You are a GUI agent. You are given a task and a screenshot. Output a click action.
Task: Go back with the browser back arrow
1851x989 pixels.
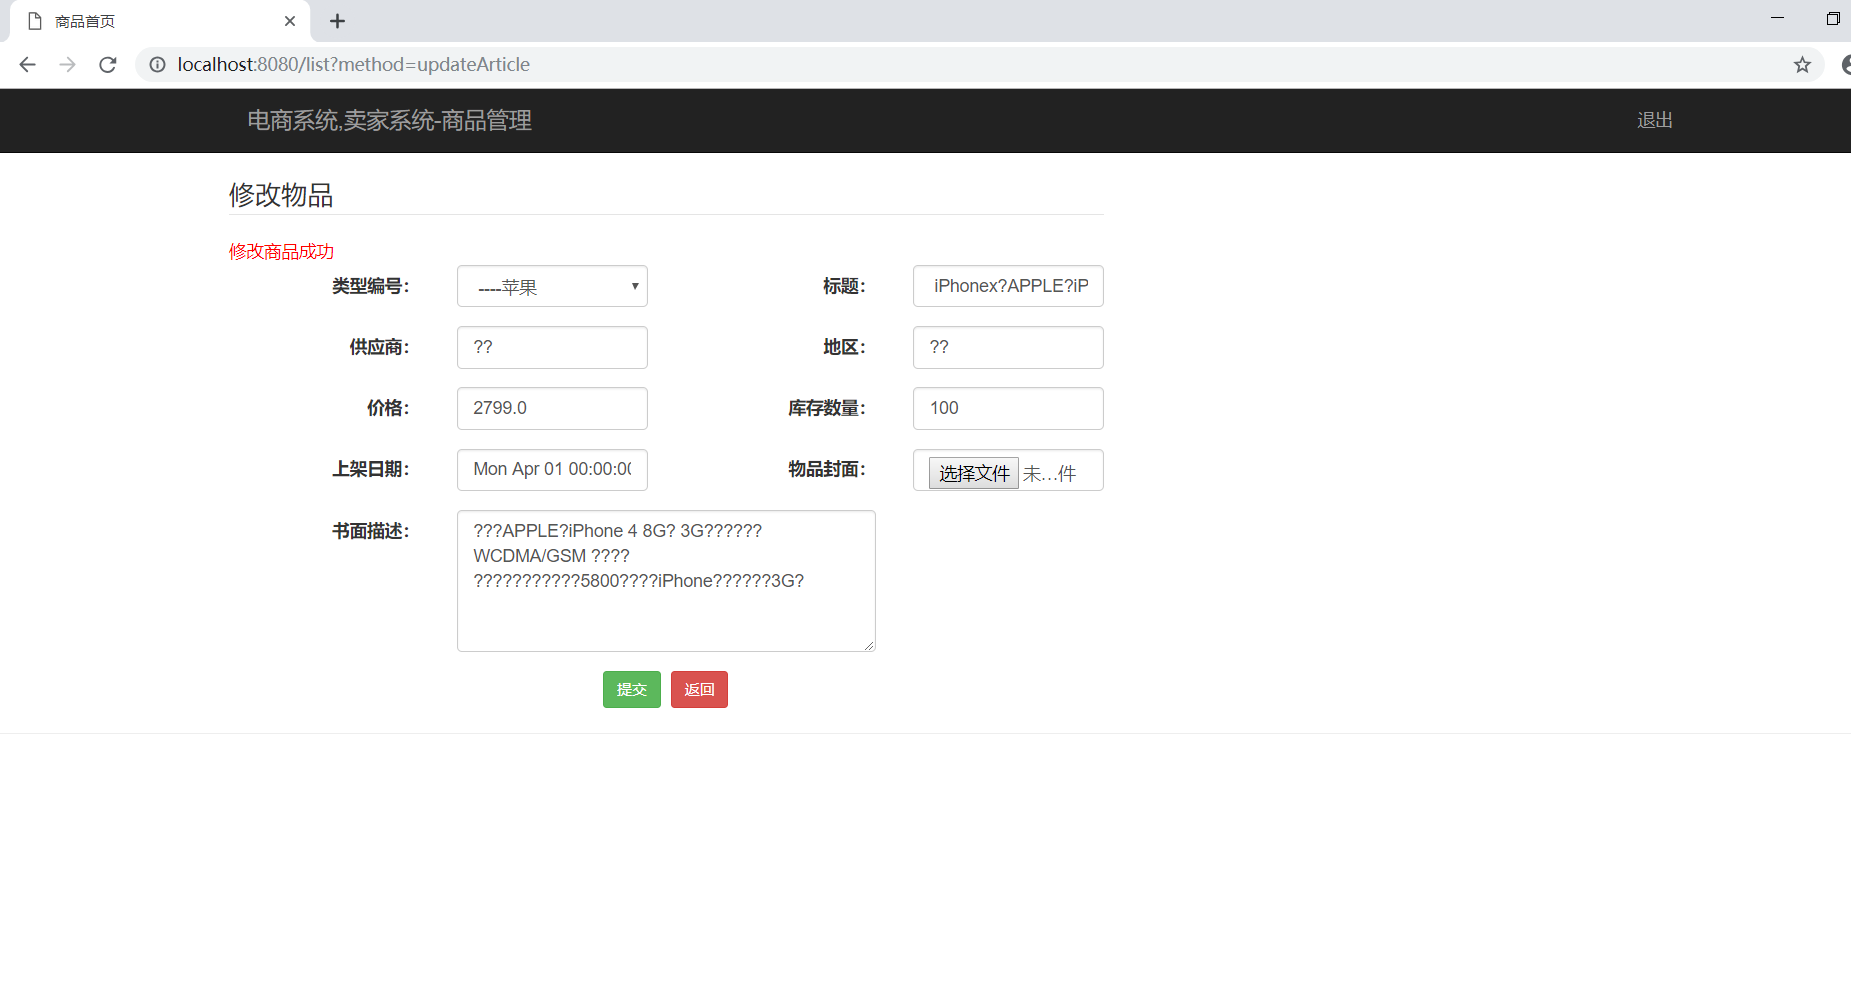coord(27,65)
